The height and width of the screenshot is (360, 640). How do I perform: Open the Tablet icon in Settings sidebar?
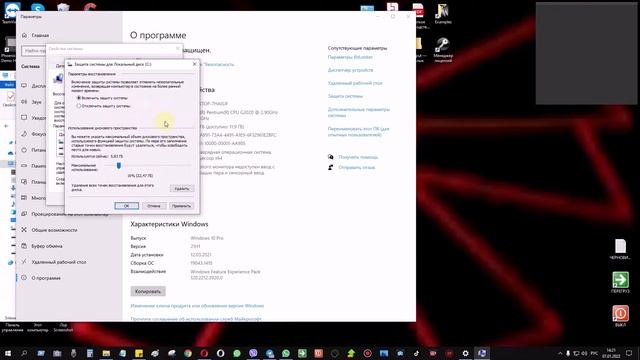pyautogui.click(x=24, y=182)
